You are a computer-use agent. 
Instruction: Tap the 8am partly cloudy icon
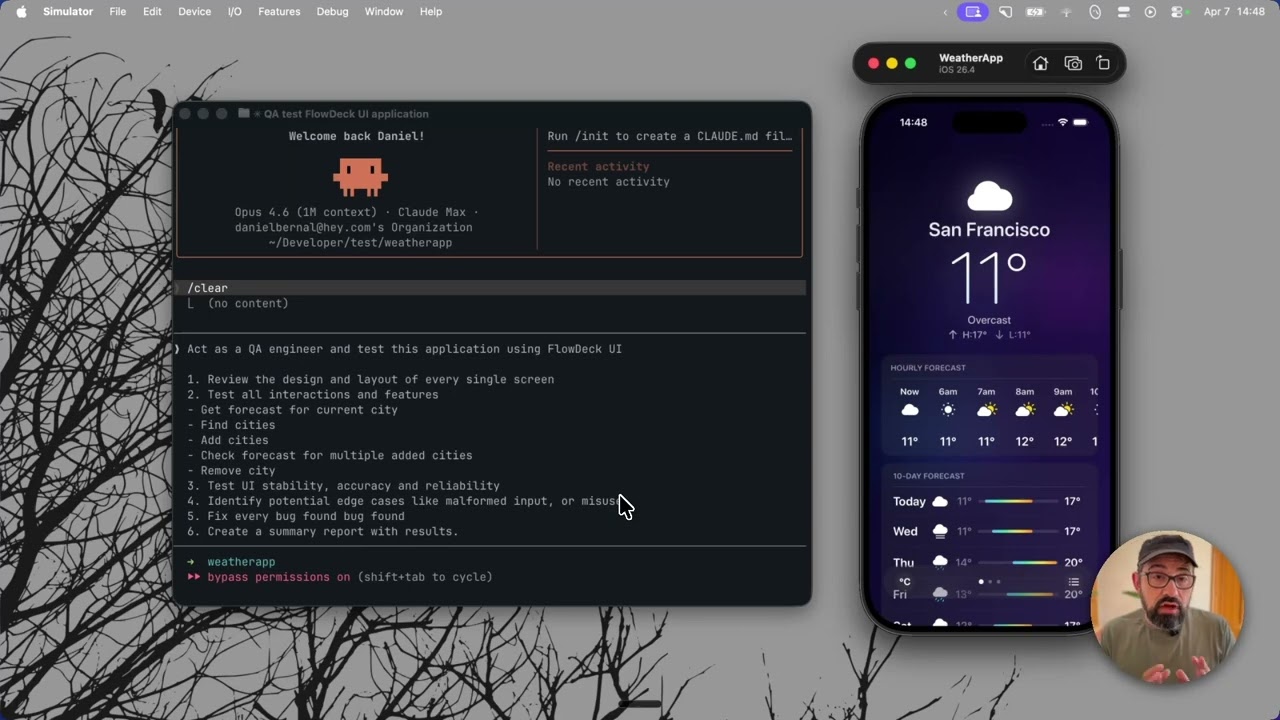(x=1025, y=410)
